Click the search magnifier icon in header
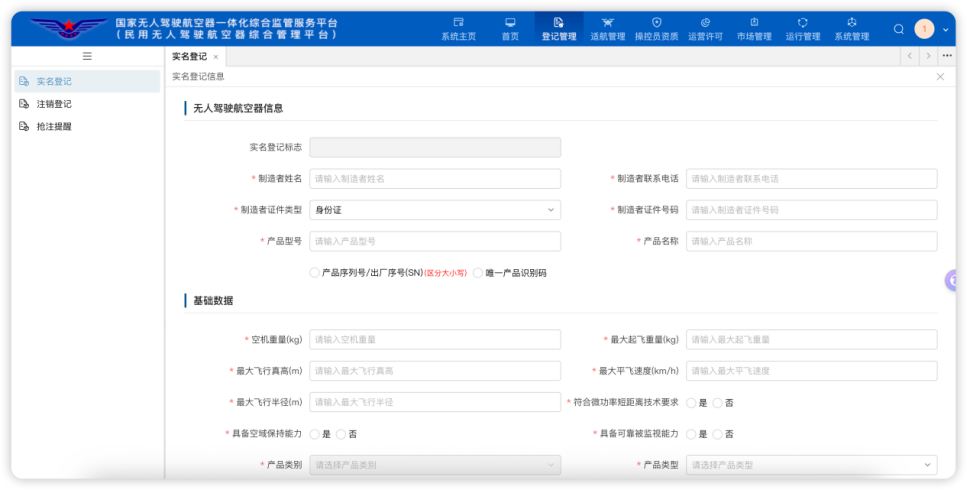The height and width of the screenshot is (490, 967). click(899, 29)
